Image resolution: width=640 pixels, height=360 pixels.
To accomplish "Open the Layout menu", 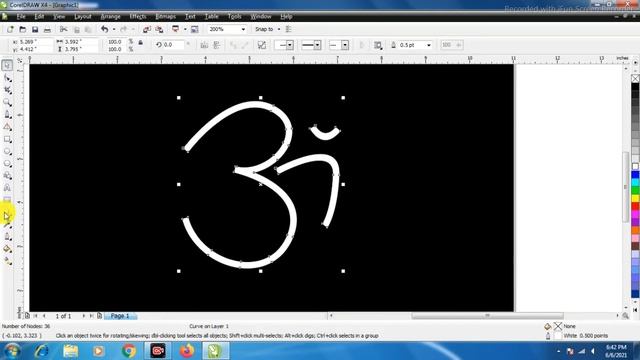I will coord(83,17).
